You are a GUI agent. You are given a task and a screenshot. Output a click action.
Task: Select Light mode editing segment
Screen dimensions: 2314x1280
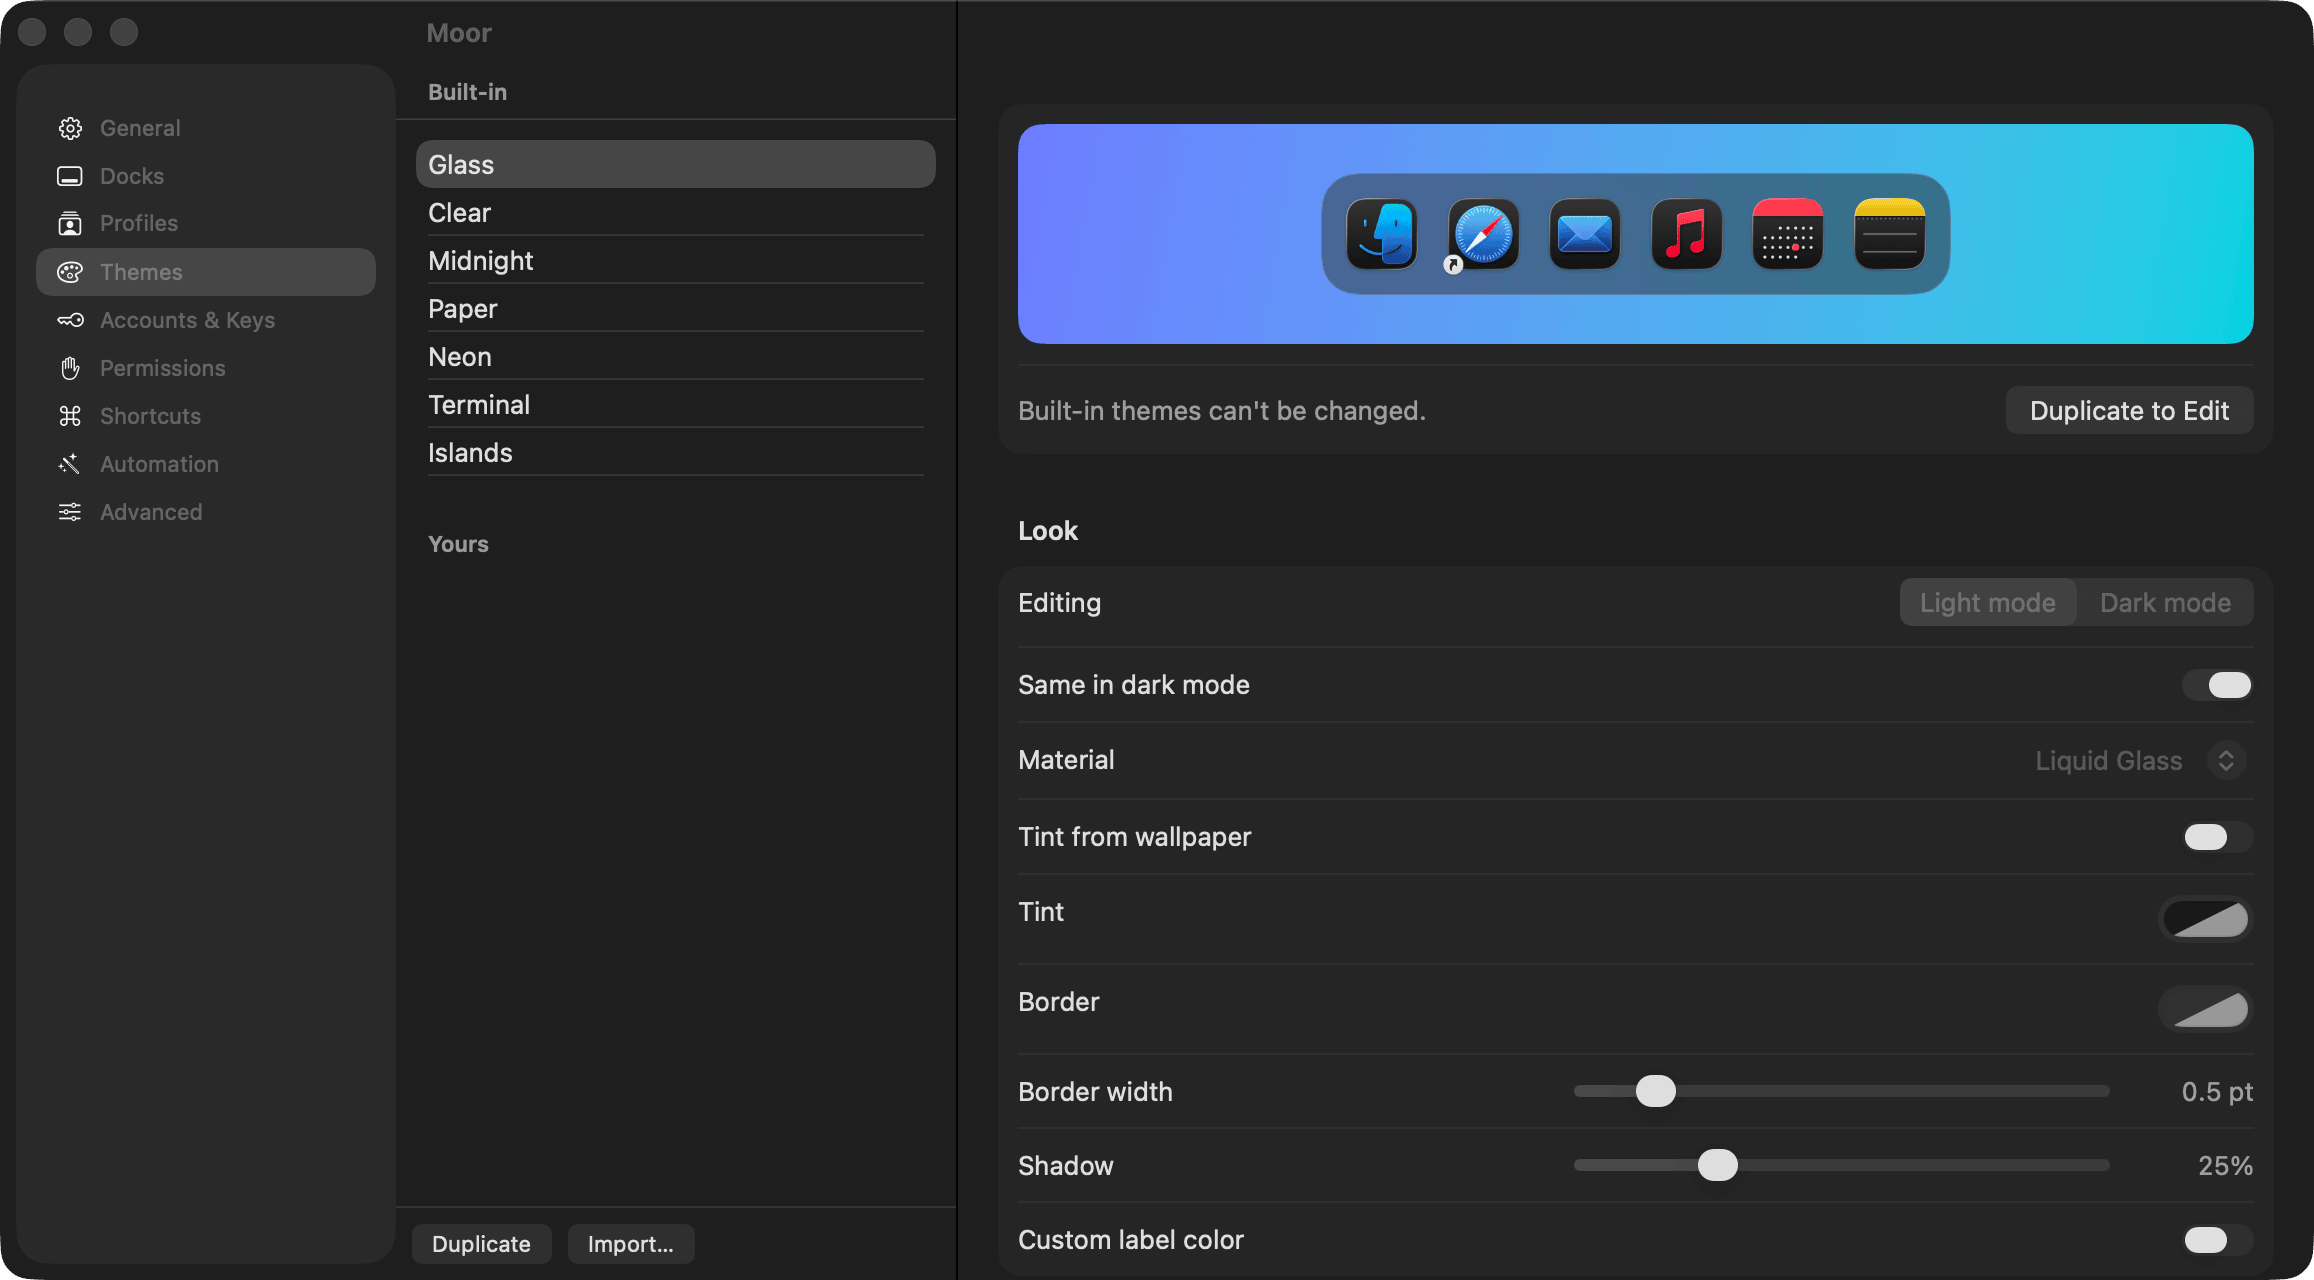1988,603
